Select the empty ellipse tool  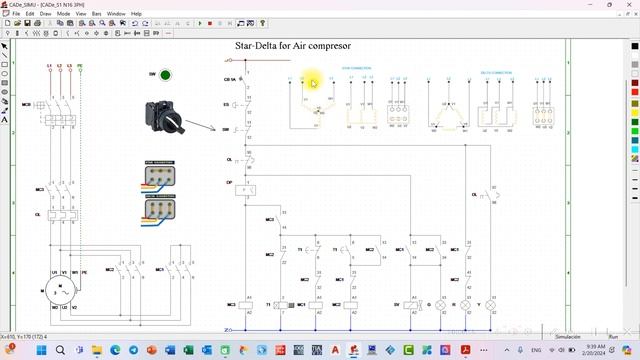4,74
